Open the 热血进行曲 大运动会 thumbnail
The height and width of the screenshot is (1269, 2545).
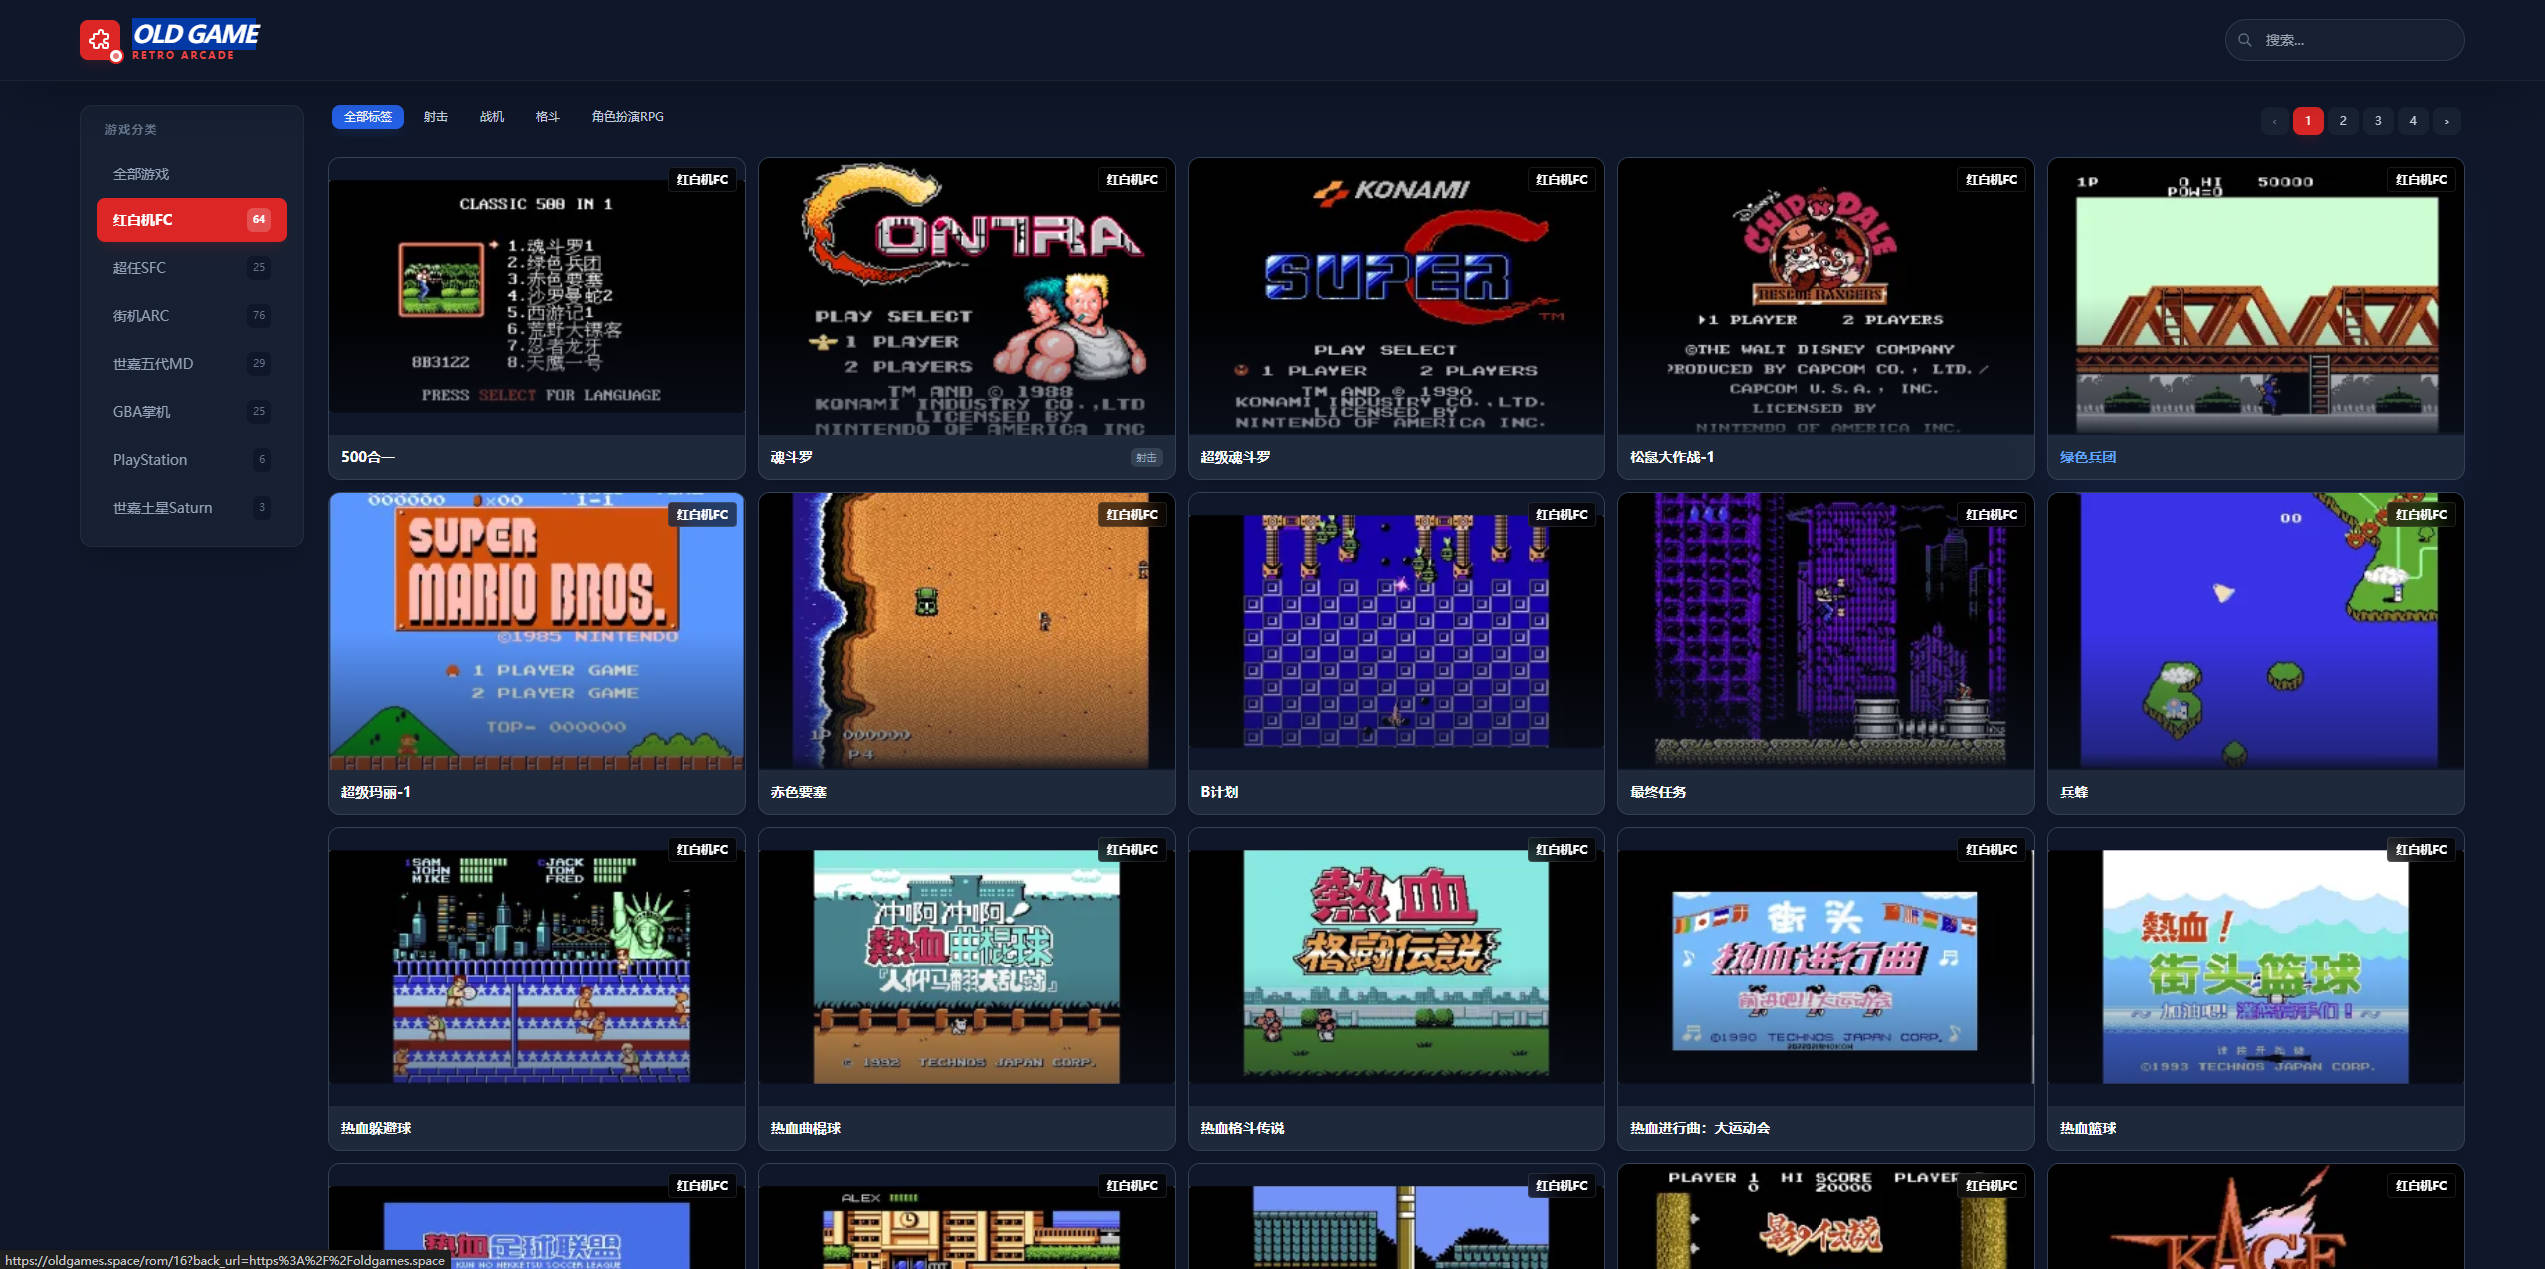pyautogui.click(x=1826, y=967)
